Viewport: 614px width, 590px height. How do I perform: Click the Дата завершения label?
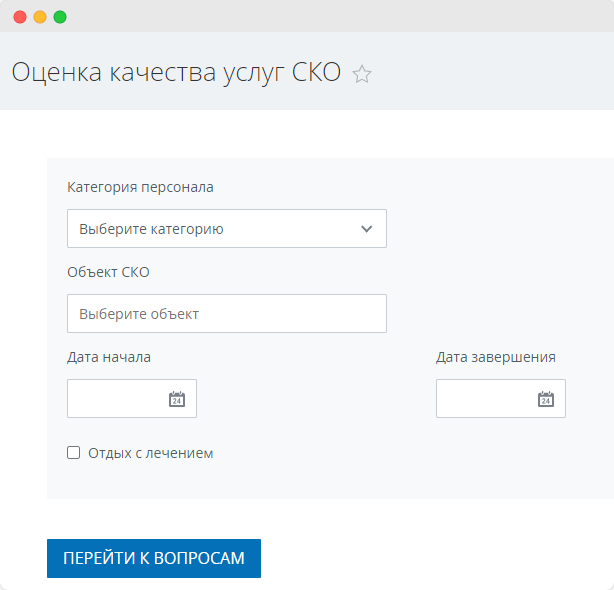(x=496, y=357)
